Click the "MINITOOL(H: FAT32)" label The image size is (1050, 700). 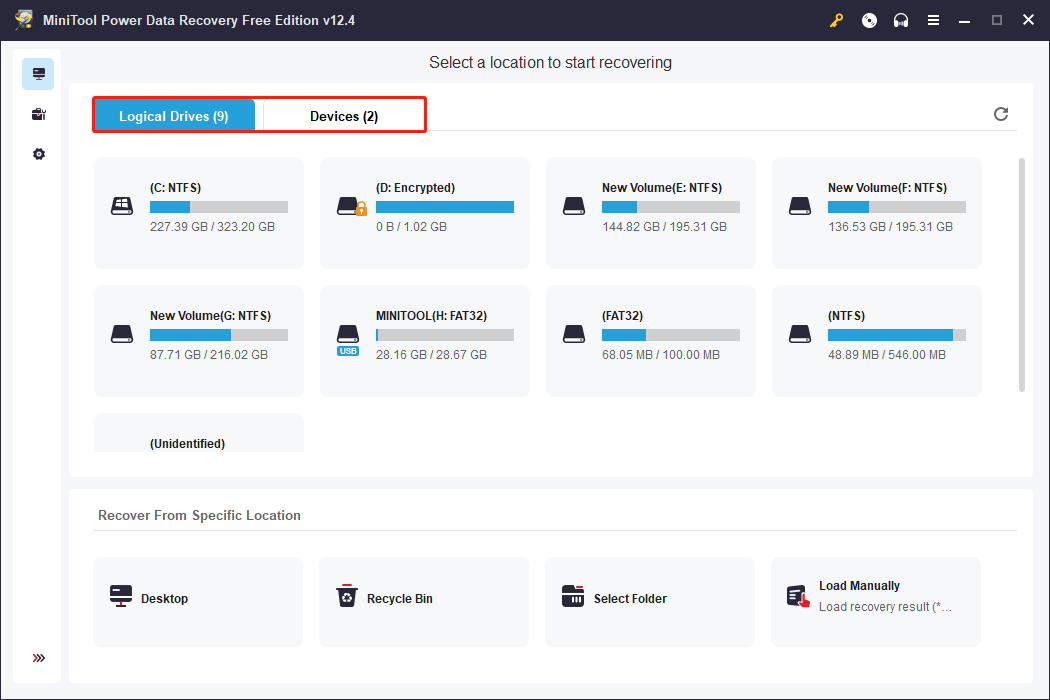(431, 316)
